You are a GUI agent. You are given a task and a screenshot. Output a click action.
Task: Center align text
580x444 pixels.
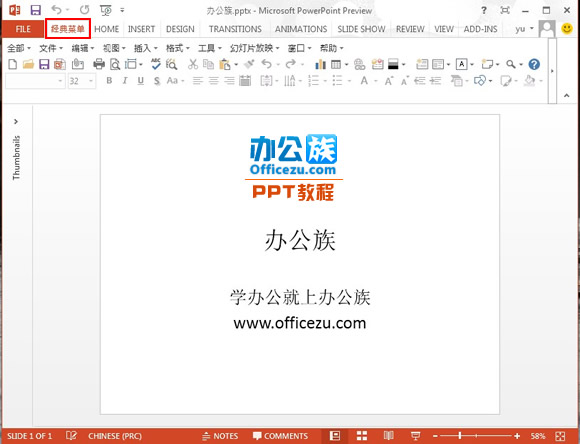point(213,81)
